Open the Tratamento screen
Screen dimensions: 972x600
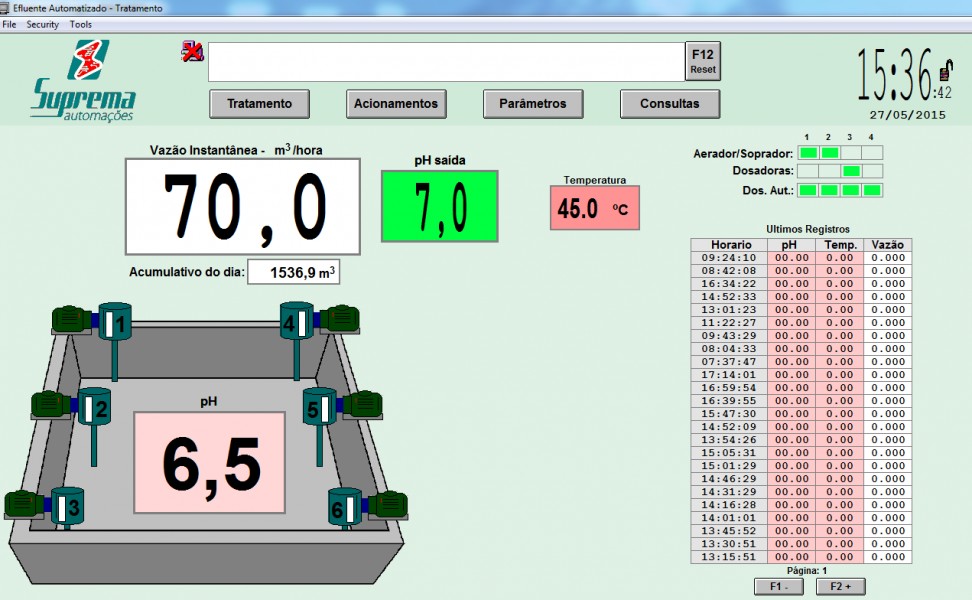pos(259,104)
